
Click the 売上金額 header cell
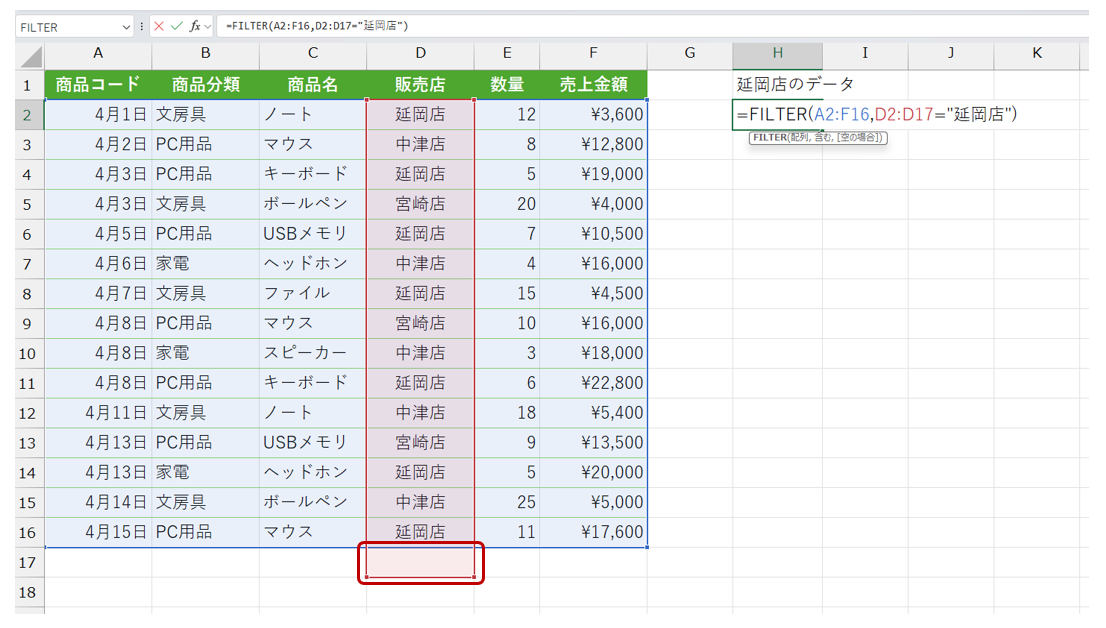pyautogui.click(x=593, y=85)
